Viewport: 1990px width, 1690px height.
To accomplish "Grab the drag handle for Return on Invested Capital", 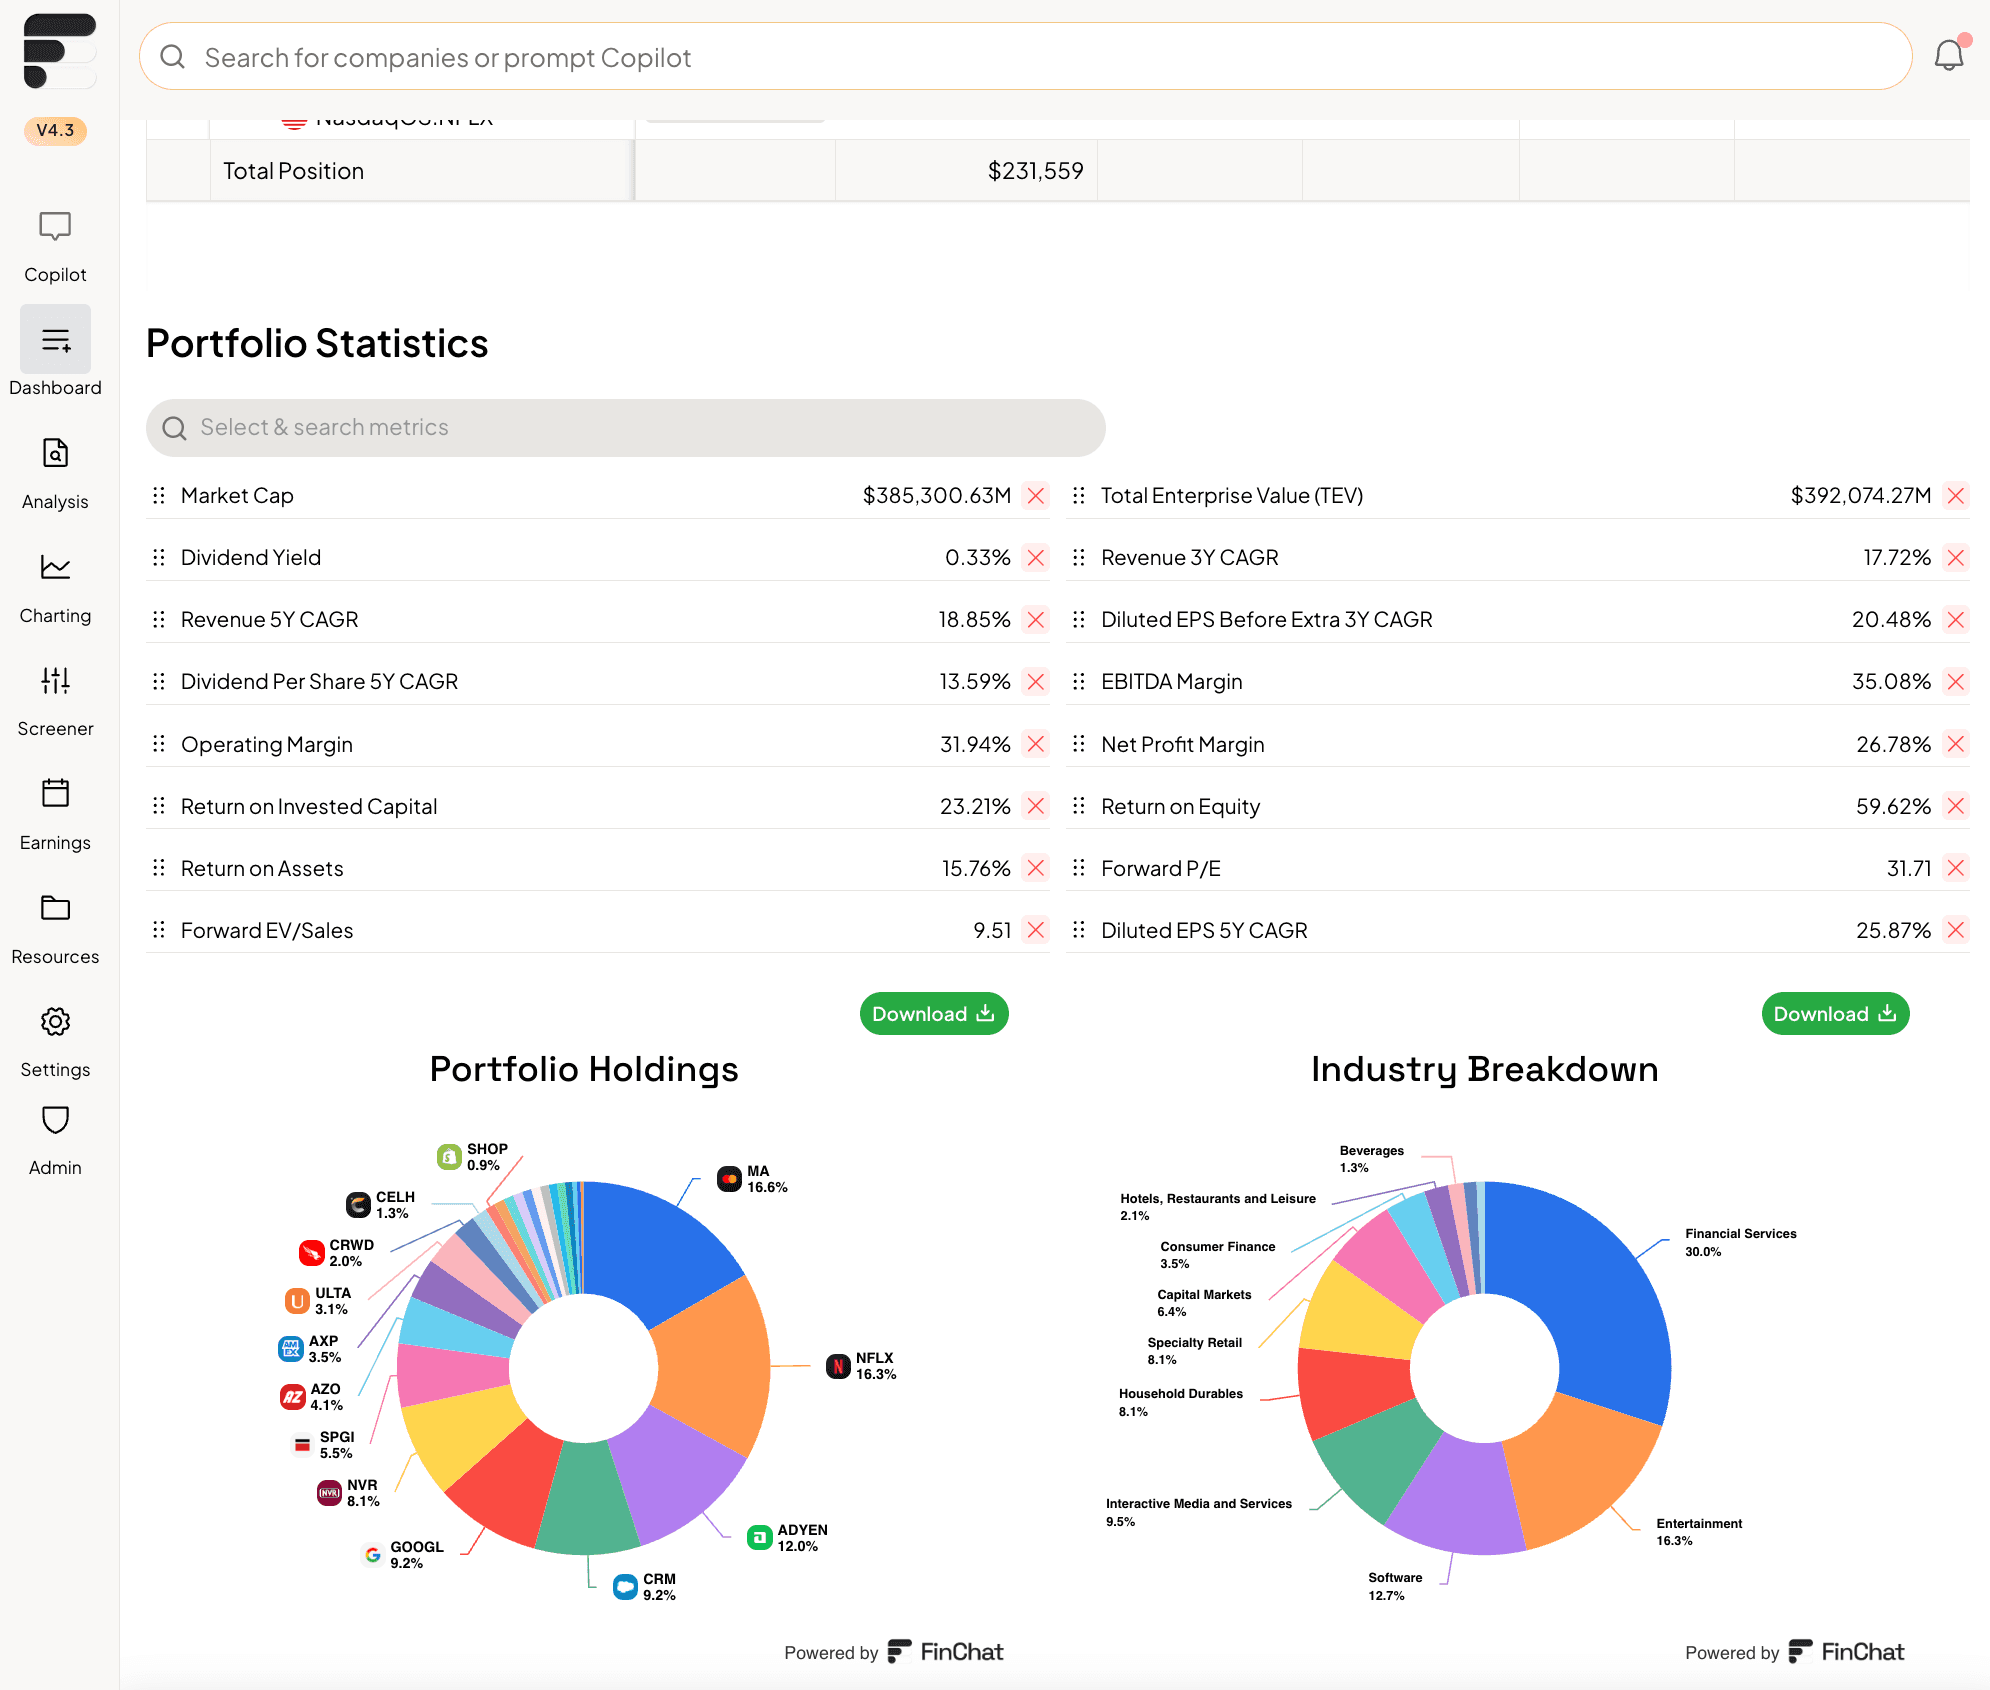I will 158,805.
